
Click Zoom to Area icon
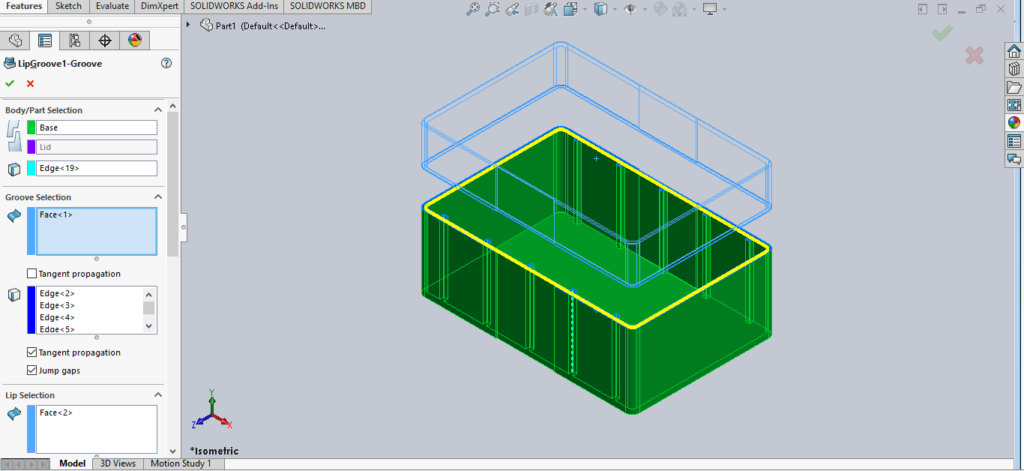point(492,9)
